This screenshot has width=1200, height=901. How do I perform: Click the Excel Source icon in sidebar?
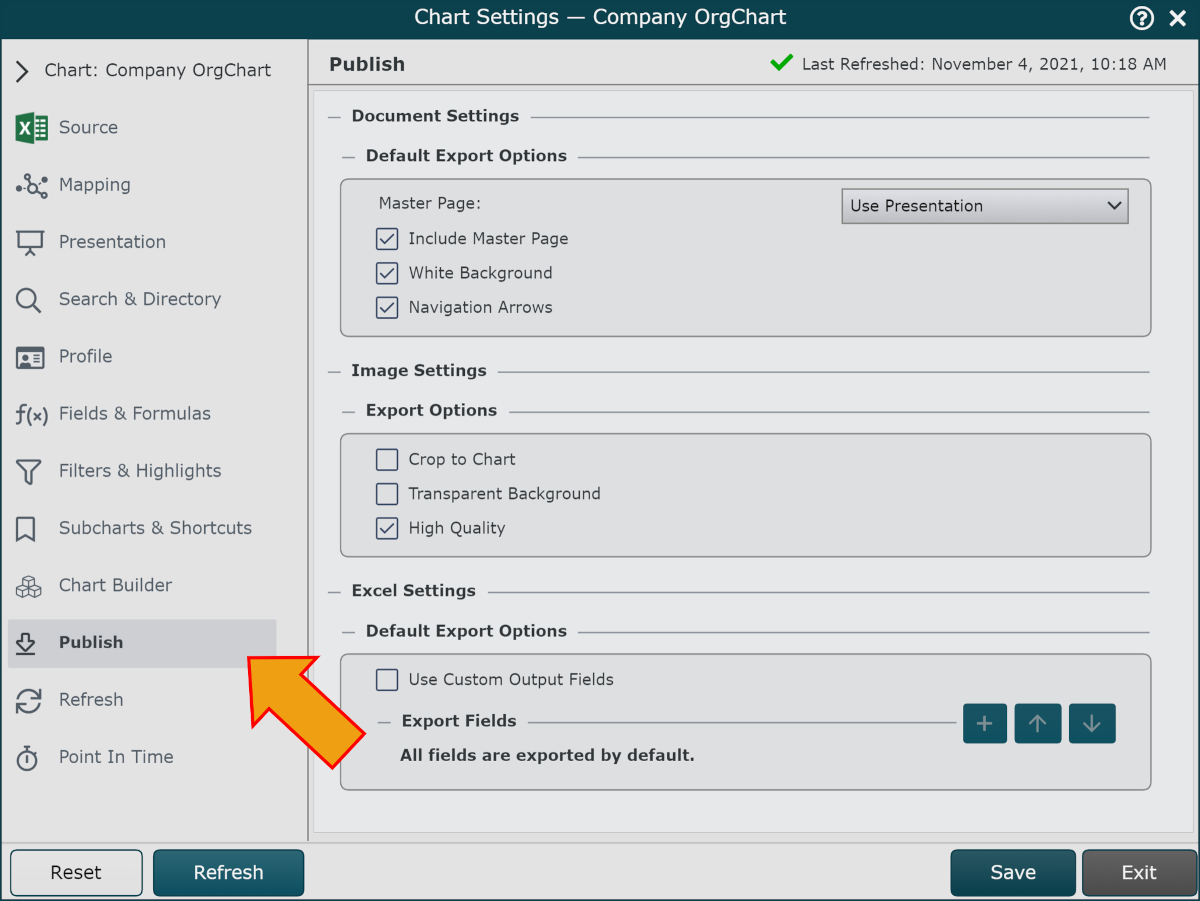coord(31,128)
